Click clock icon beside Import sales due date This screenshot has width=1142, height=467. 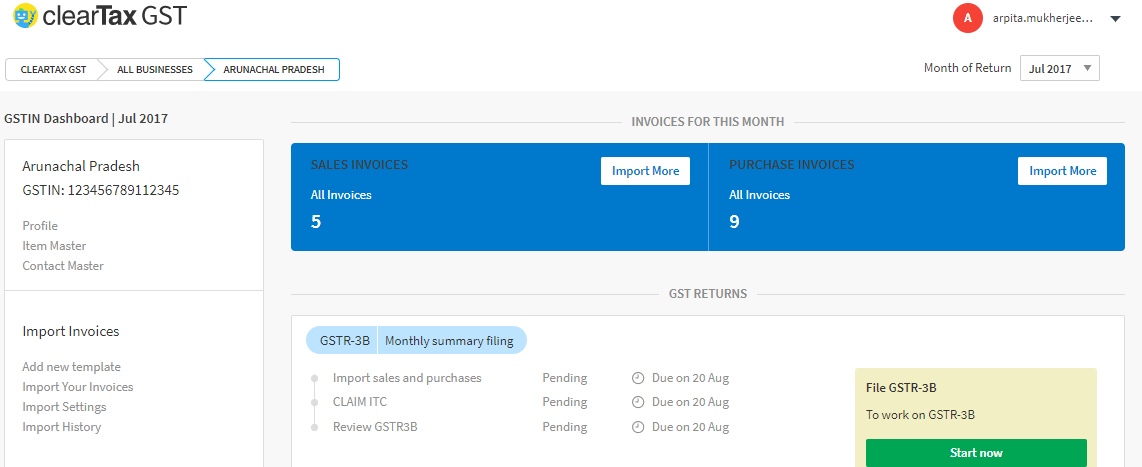pos(638,378)
